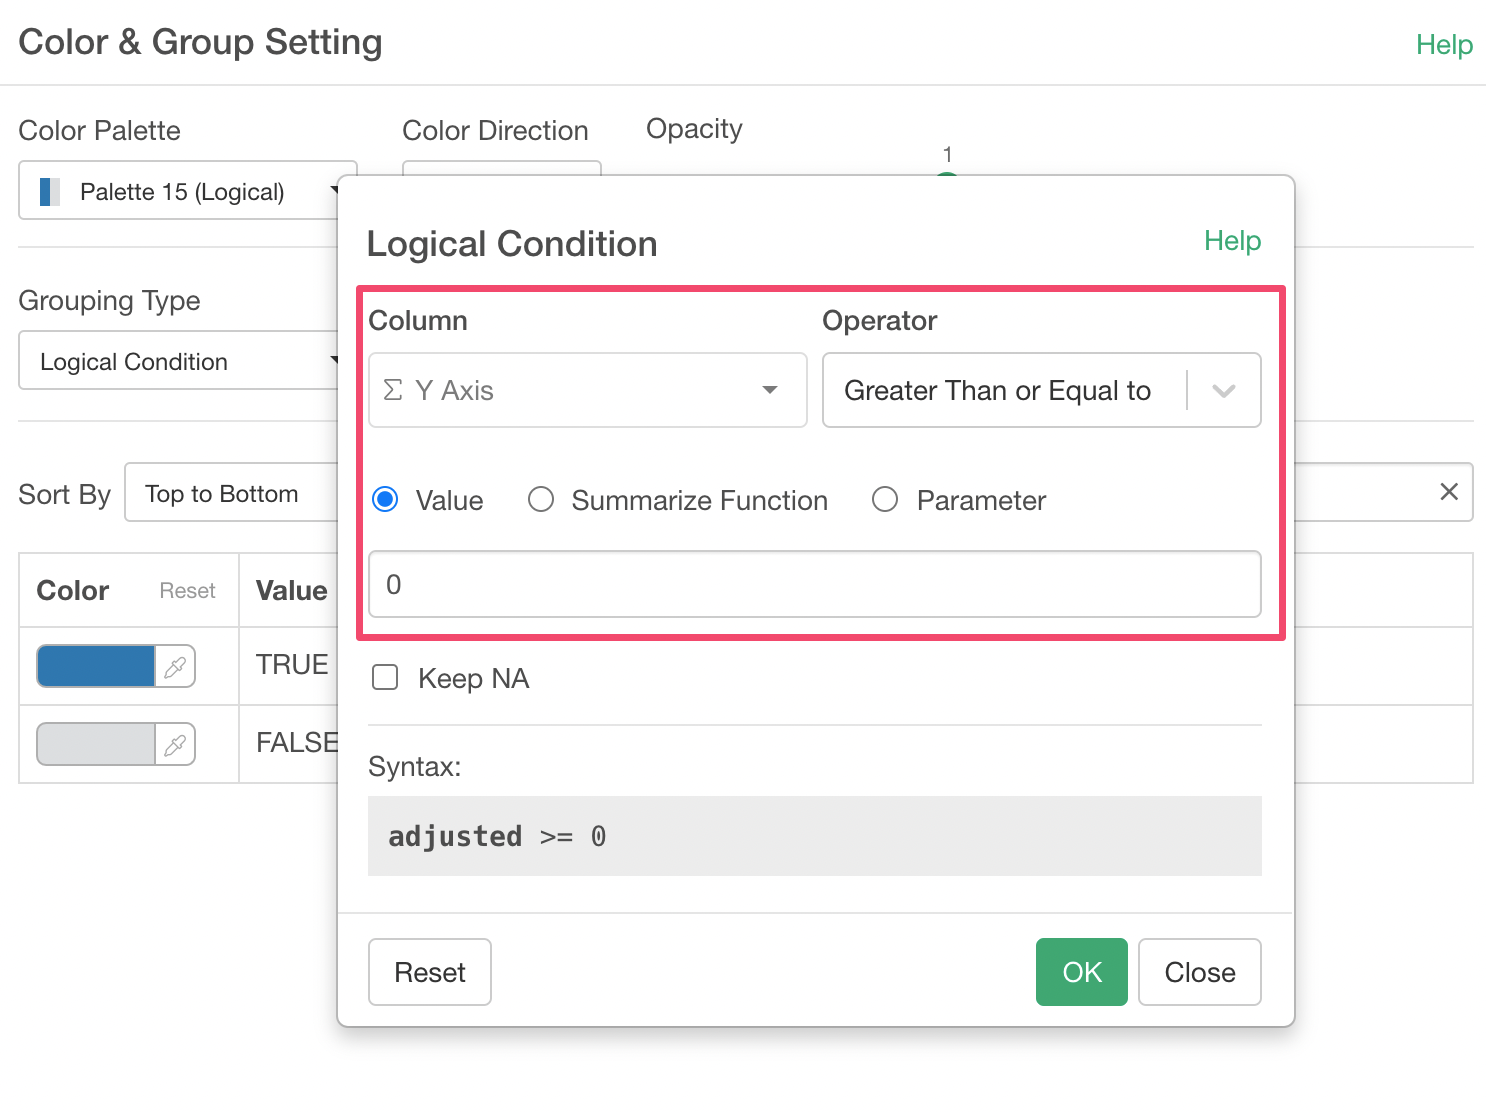Screen dimensions: 1486x1112
Task: Open the Sort By Top to Bottom dropdown
Action: pos(230,493)
